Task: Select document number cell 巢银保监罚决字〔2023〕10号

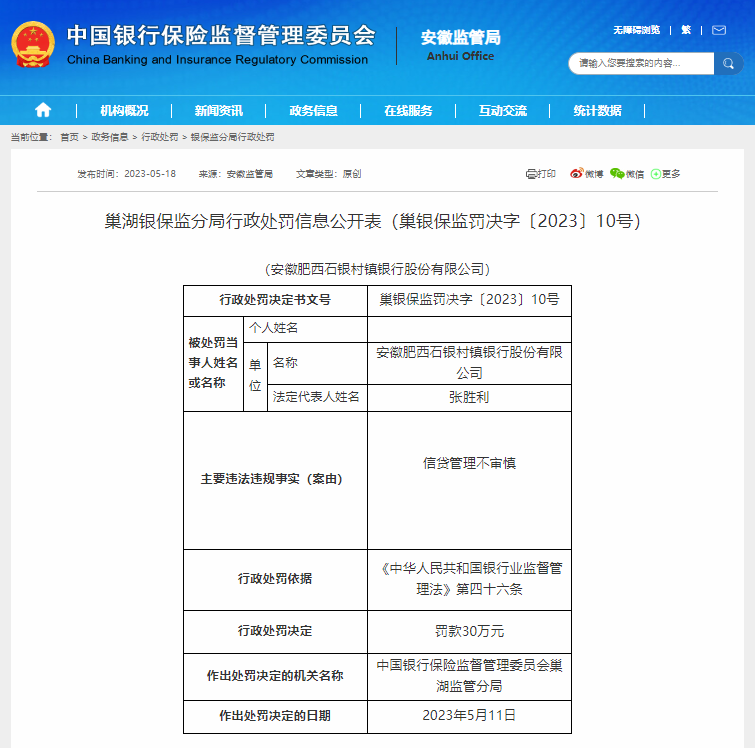Action: (469, 301)
